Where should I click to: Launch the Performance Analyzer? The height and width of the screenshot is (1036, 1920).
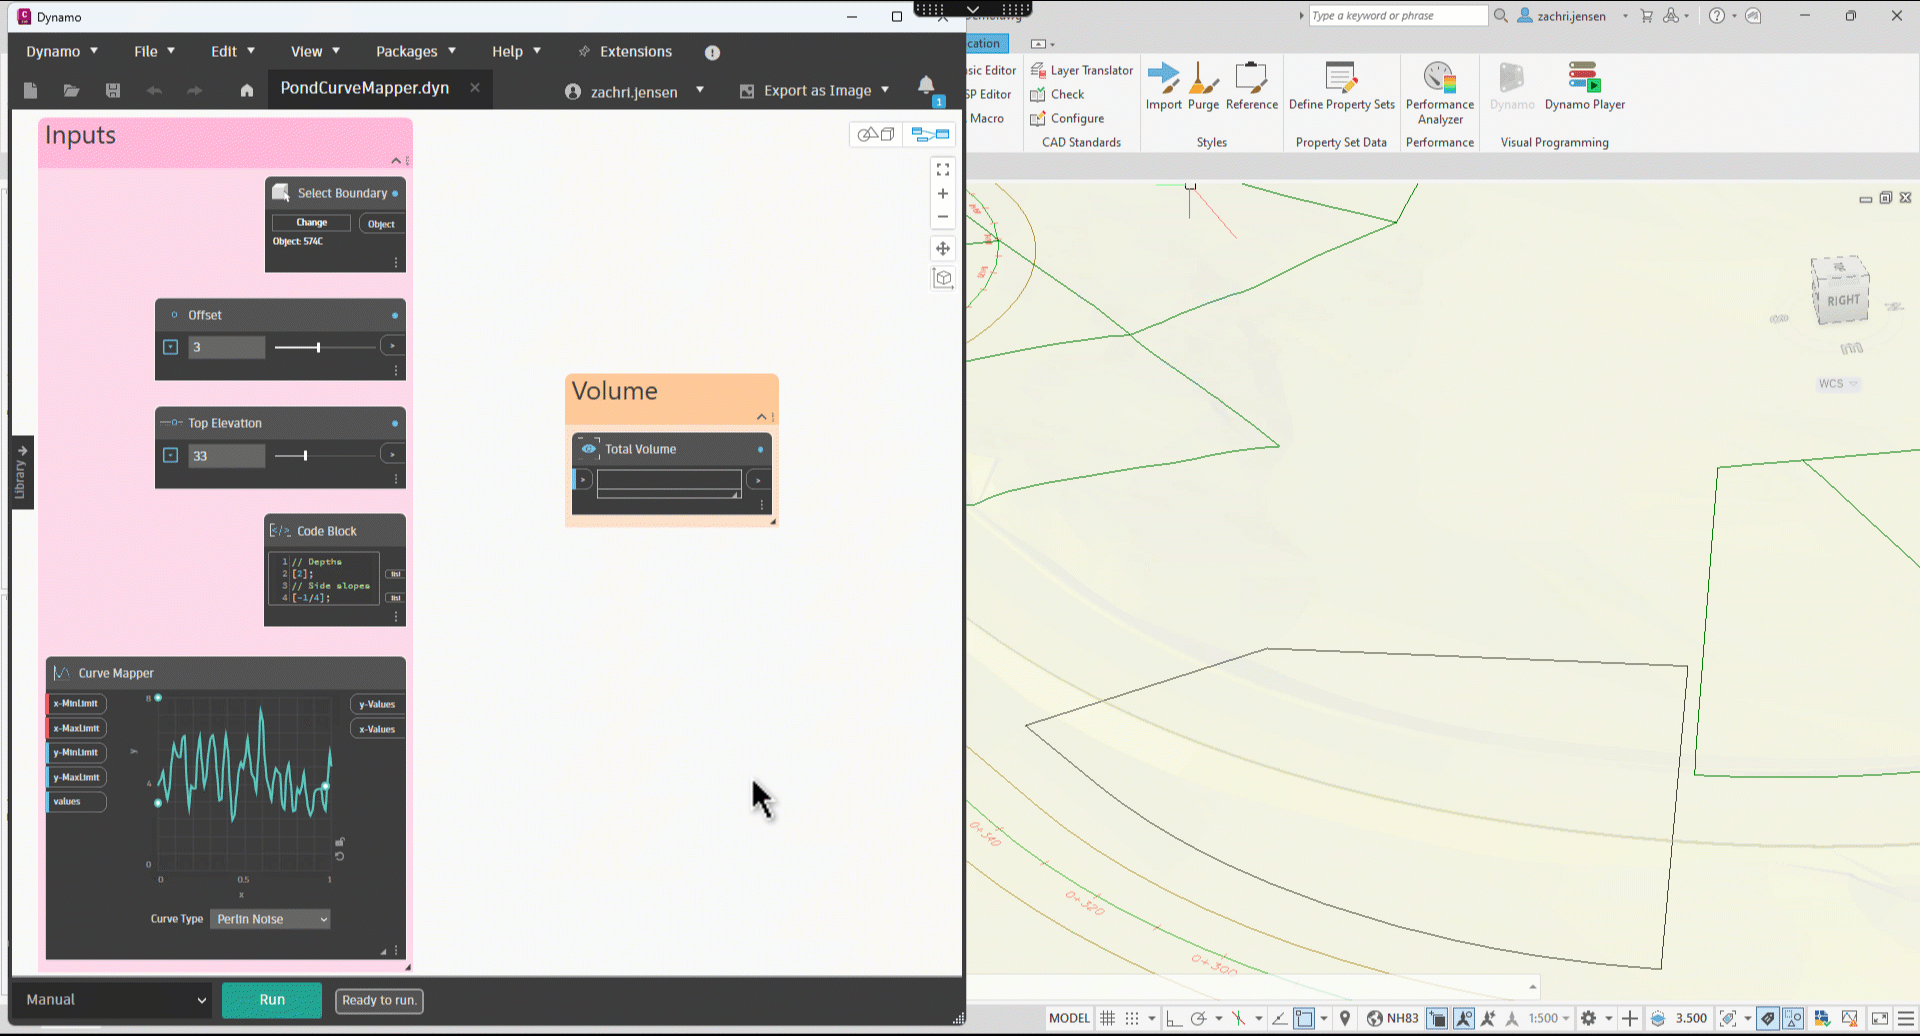(1440, 93)
